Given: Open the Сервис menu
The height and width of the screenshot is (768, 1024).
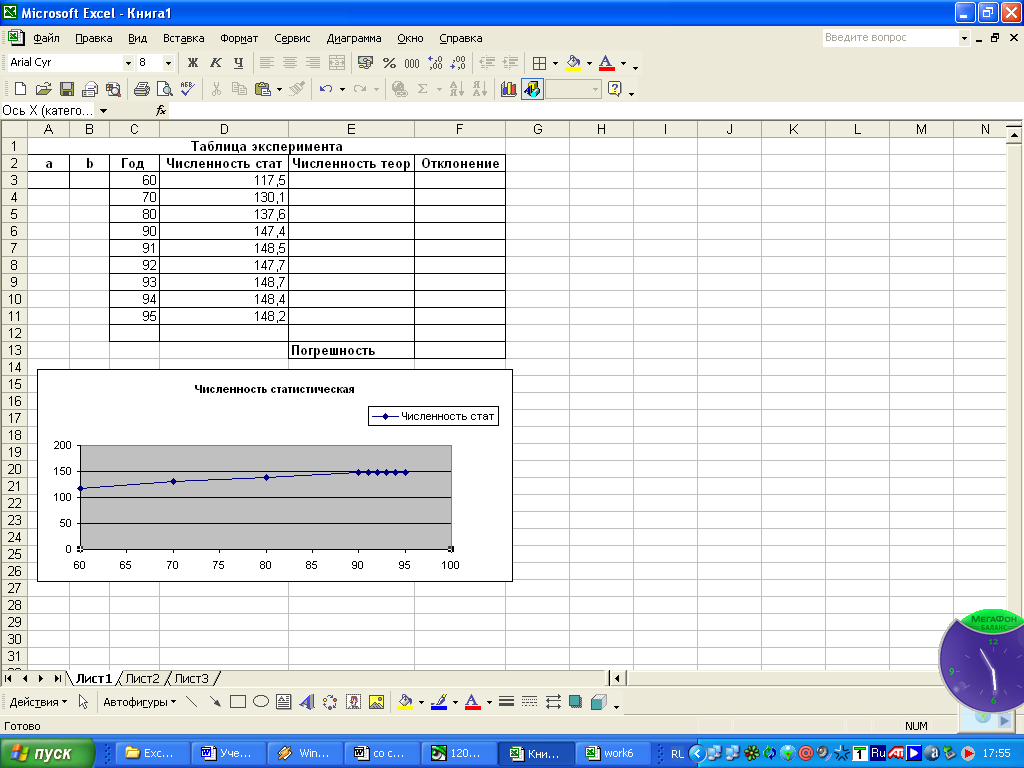Looking at the screenshot, I should point(292,38).
